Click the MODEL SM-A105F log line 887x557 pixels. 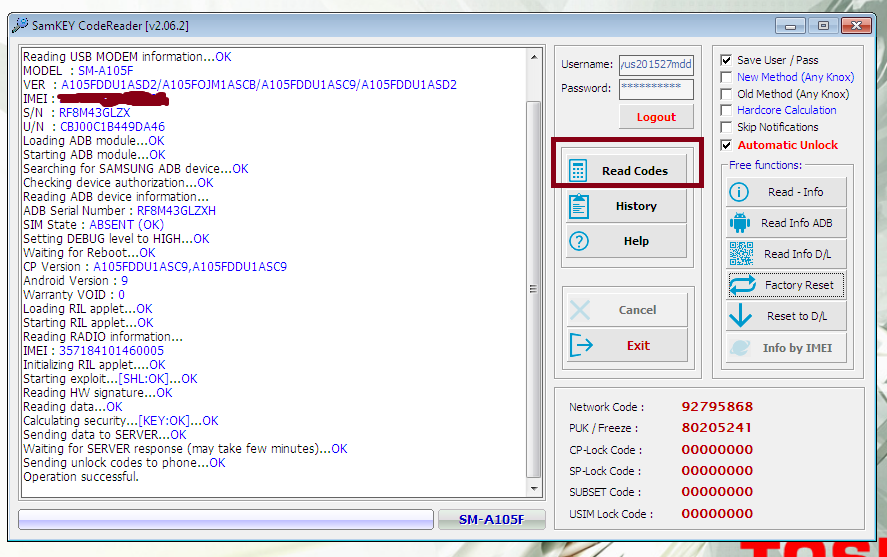pos(78,71)
